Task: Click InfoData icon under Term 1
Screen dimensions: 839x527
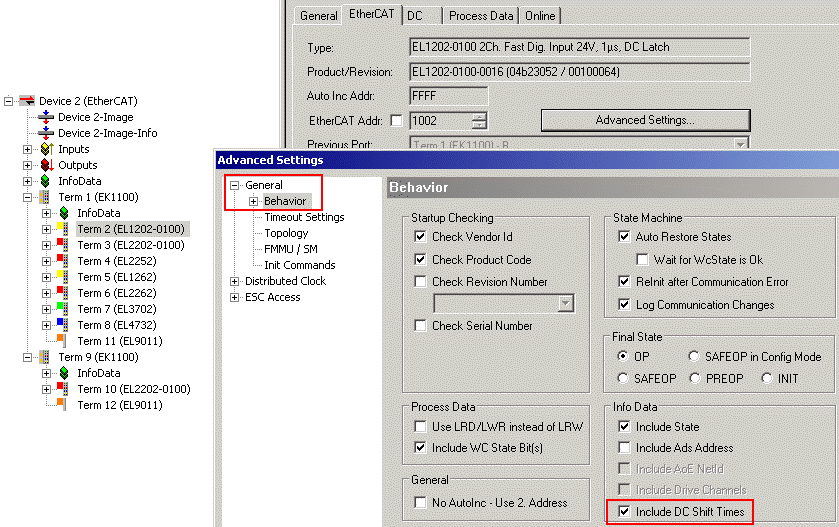Action: pyautogui.click(x=64, y=213)
